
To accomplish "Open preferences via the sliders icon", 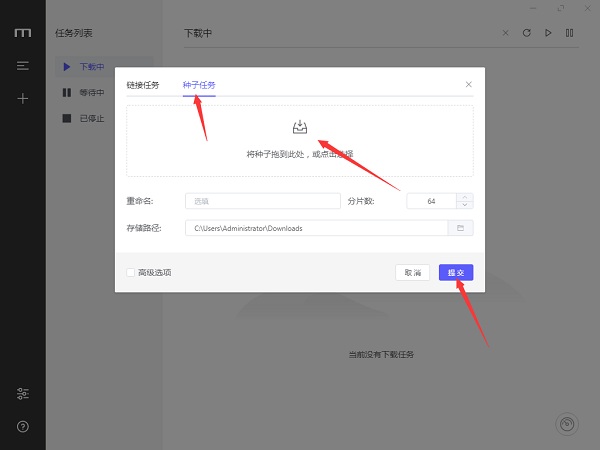I will [22, 393].
